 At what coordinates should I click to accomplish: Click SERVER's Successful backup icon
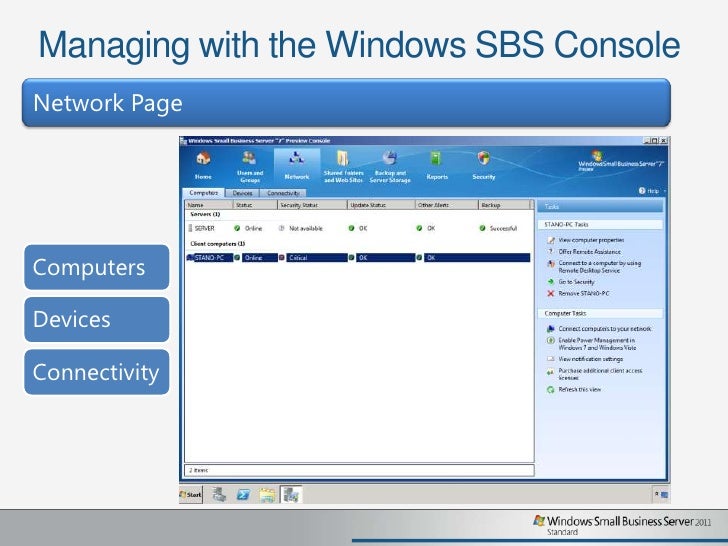tap(482, 228)
